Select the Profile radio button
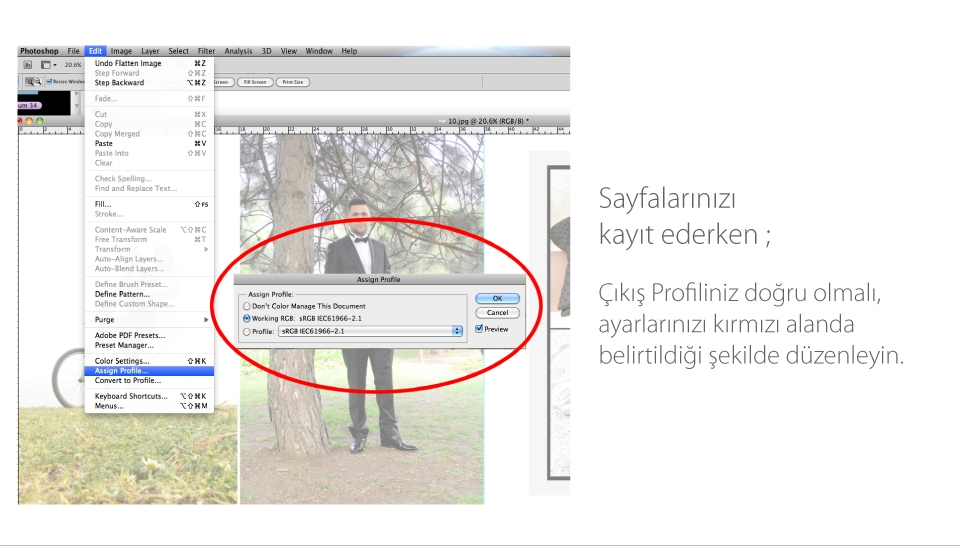960x550 pixels. click(x=247, y=331)
